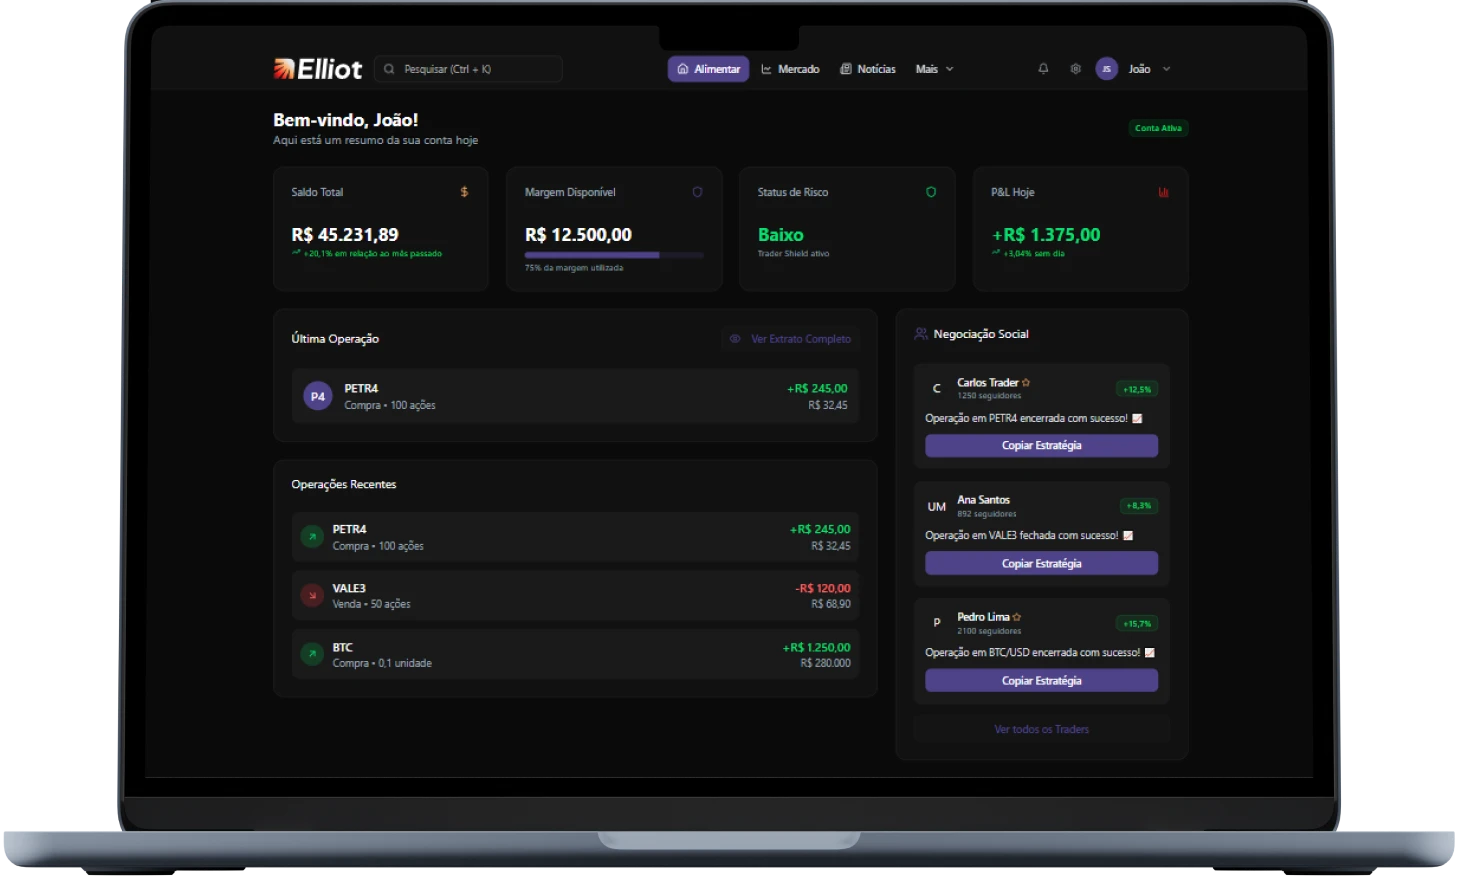
Task: Click the Elliot logo
Action: point(318,69)
